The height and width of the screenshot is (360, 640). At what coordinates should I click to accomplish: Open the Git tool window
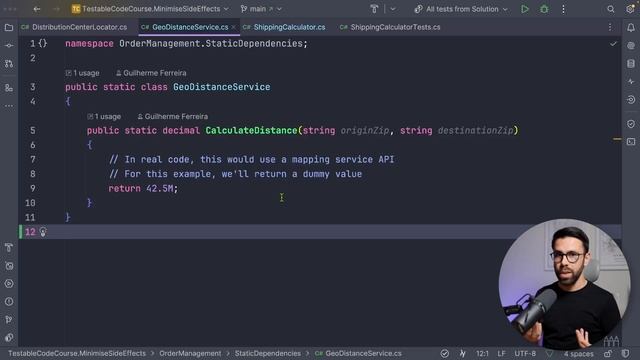[9, 320]
